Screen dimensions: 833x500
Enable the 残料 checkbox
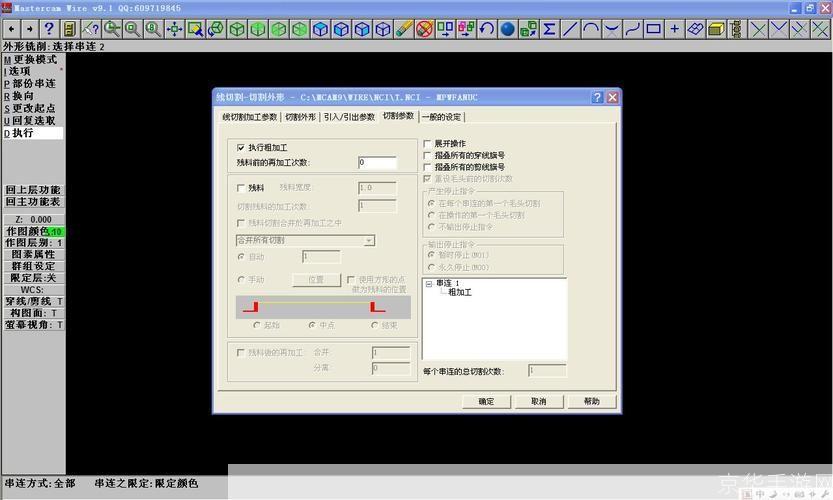click(x=241, y=188)
